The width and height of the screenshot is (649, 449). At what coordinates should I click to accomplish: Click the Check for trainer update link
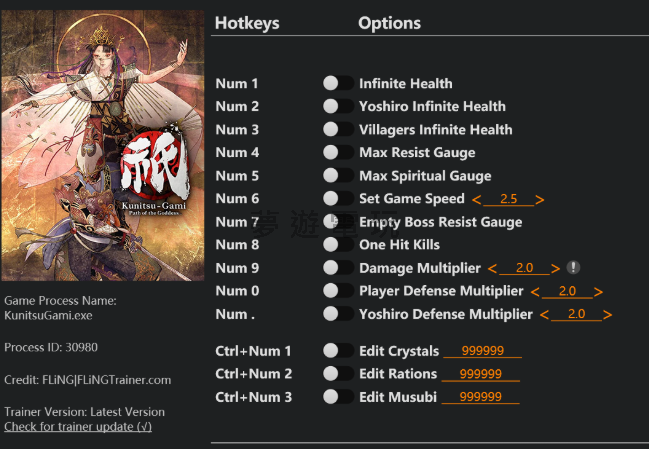78,427
